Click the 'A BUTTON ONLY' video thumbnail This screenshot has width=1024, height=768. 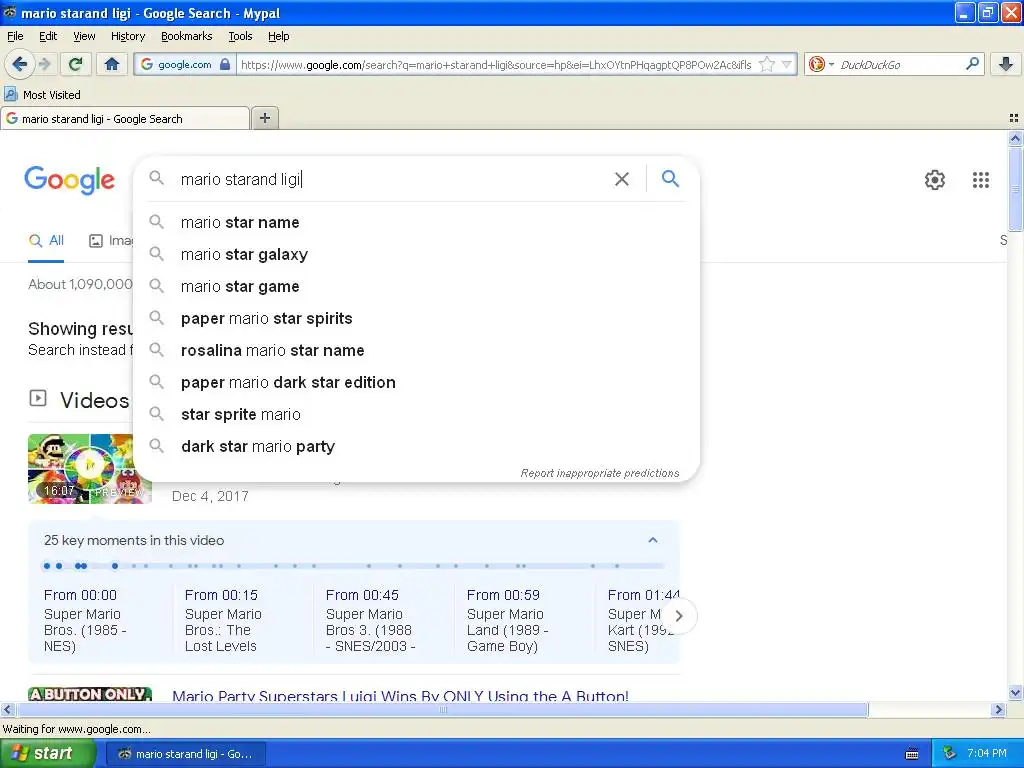89,694
